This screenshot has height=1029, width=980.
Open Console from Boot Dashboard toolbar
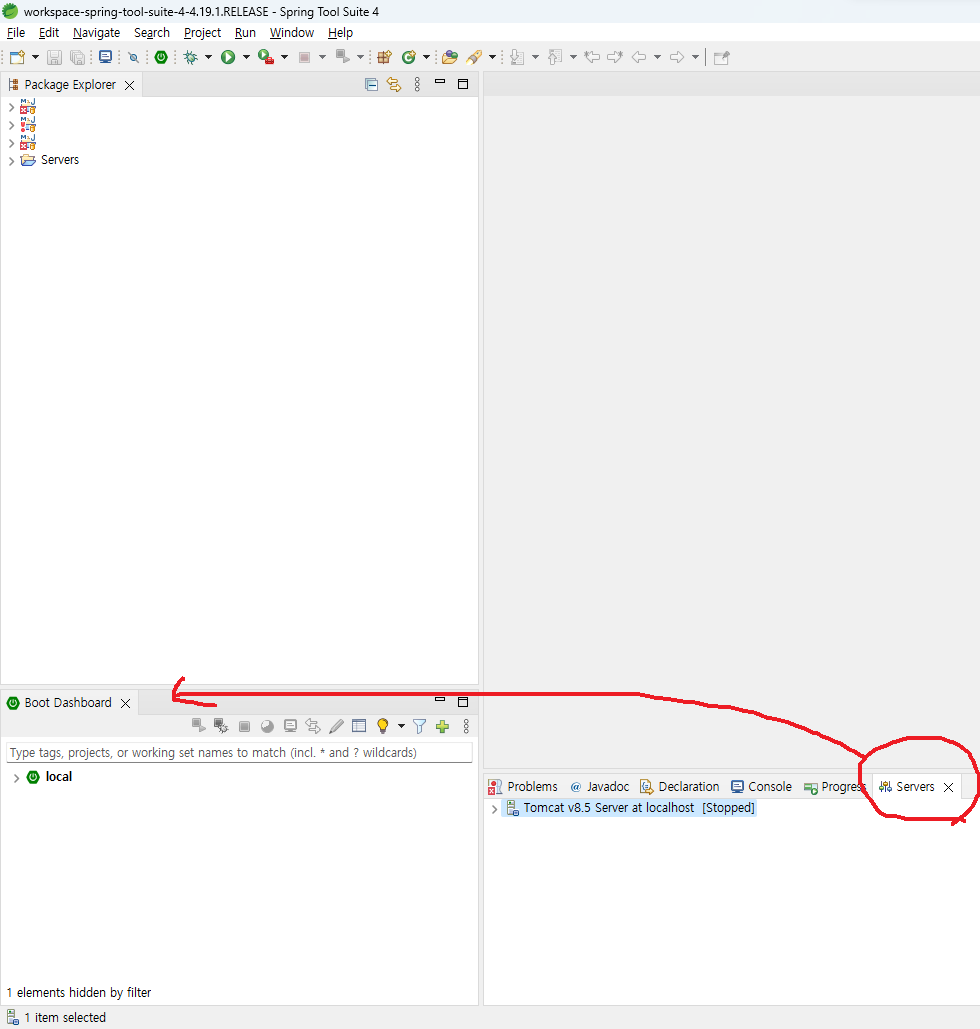click(290, 726)
